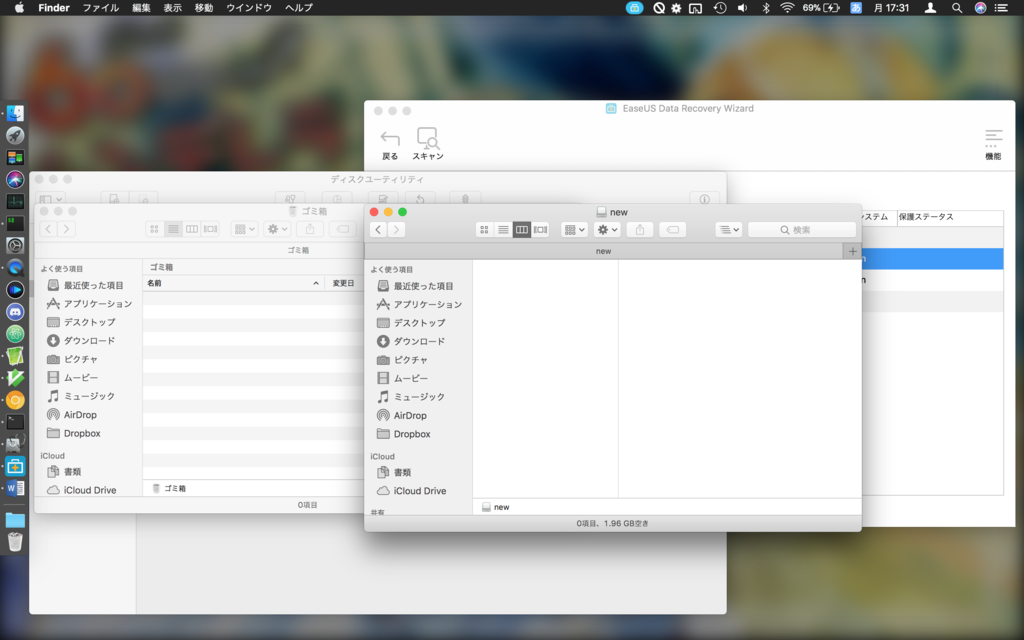Switch ゴミ箱 window to column view
1024x640 pixels.
point(191,229)
